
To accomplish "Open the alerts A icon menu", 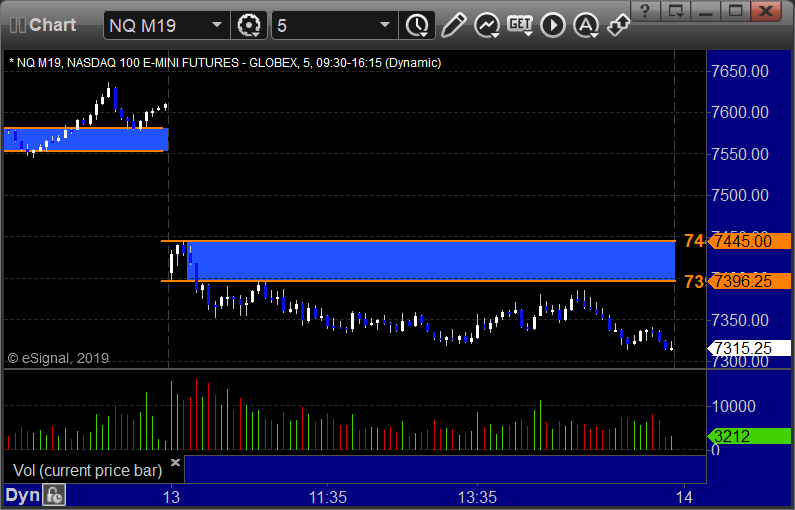I will click(x=586, y=25).
